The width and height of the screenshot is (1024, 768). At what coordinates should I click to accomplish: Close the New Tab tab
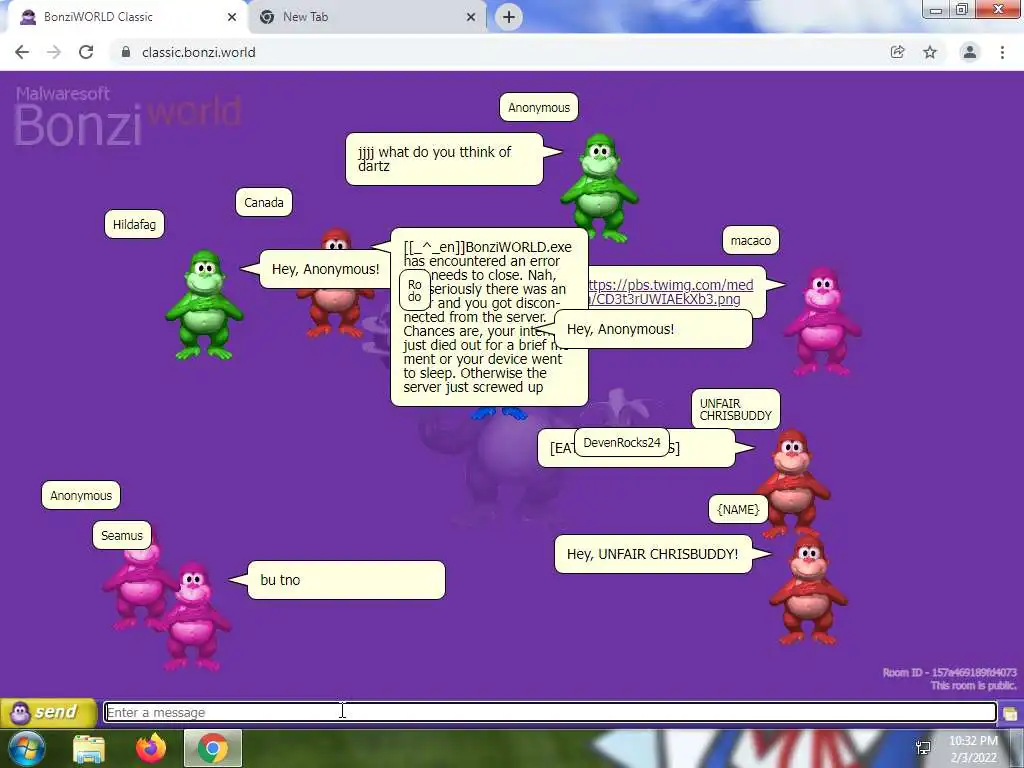point(471,17)
